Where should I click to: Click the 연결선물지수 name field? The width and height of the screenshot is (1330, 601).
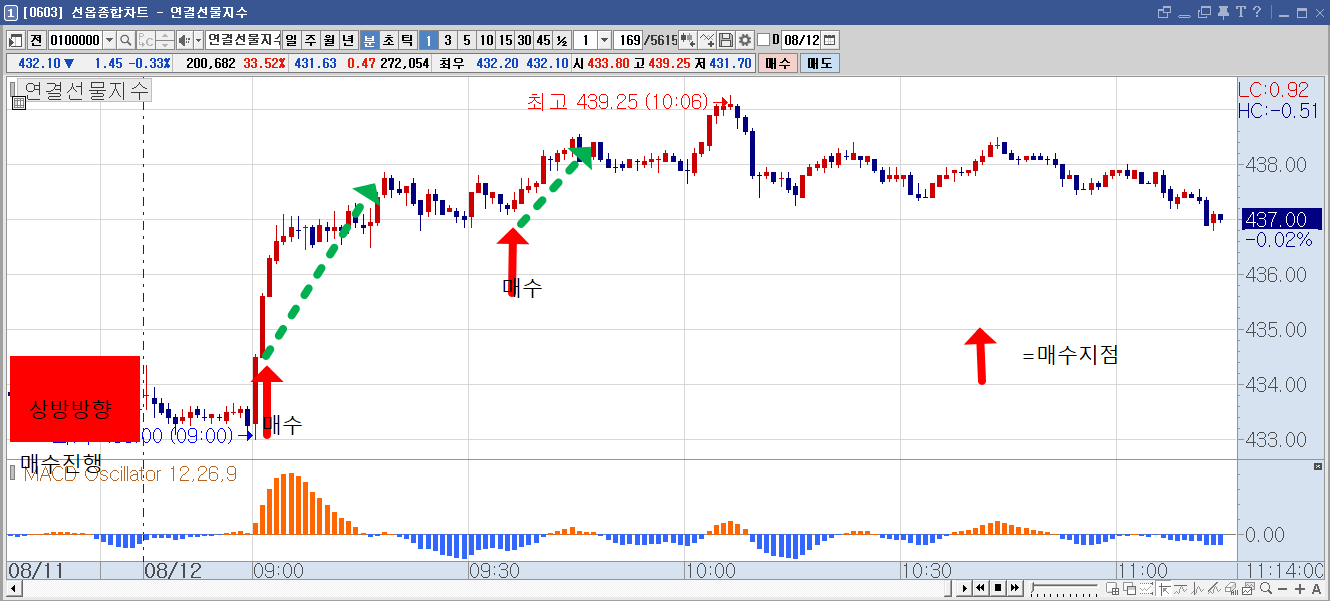[243, 40]
